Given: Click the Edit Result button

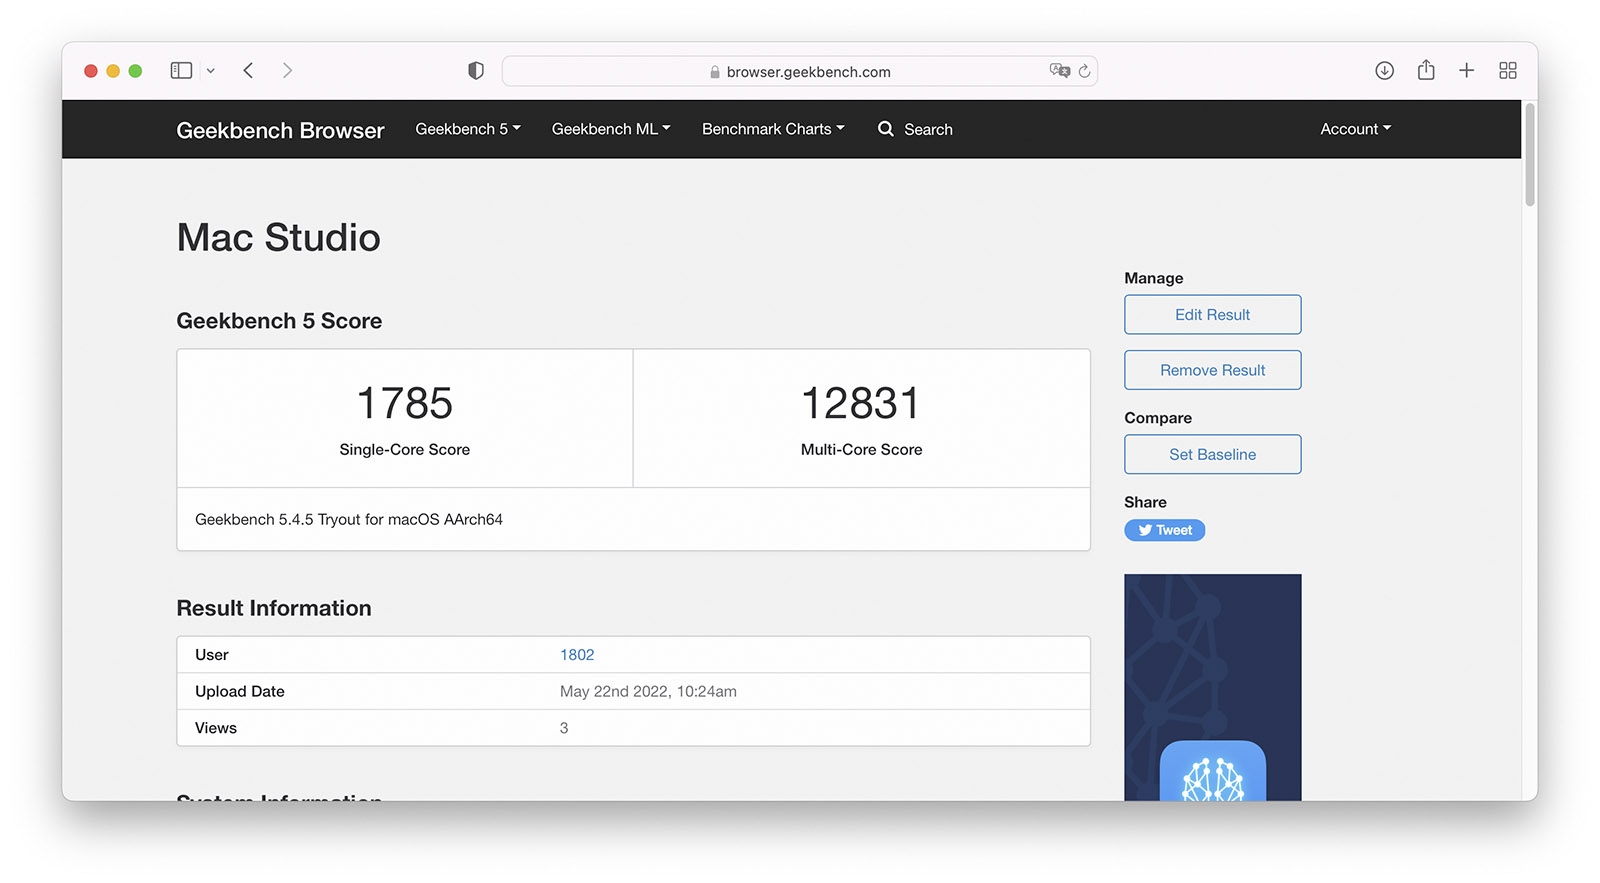Looking at the screenshot, I should click(x=1213, y=314).
